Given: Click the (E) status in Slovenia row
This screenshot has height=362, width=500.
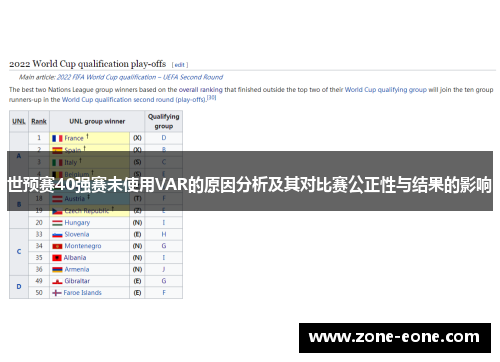Looking at the screenshot, I should (137, 234).
